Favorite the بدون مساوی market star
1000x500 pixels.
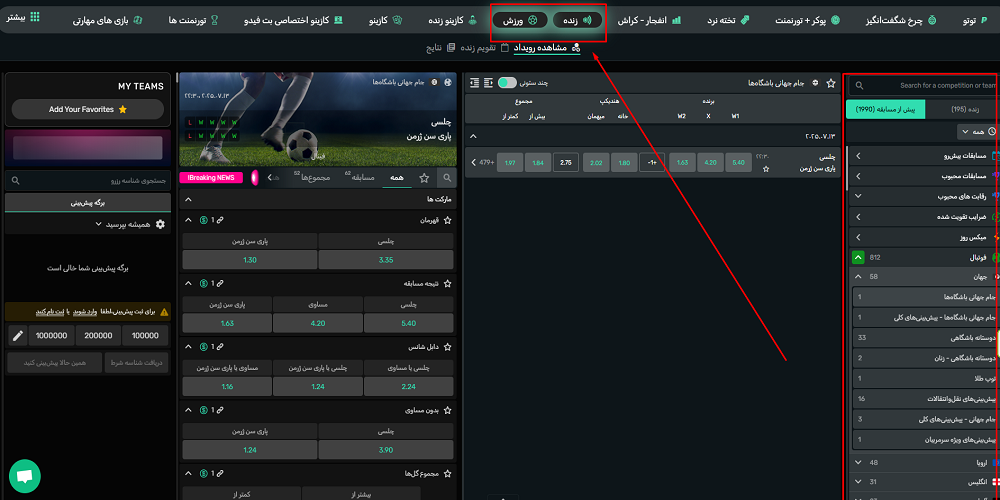coord(447,410)
